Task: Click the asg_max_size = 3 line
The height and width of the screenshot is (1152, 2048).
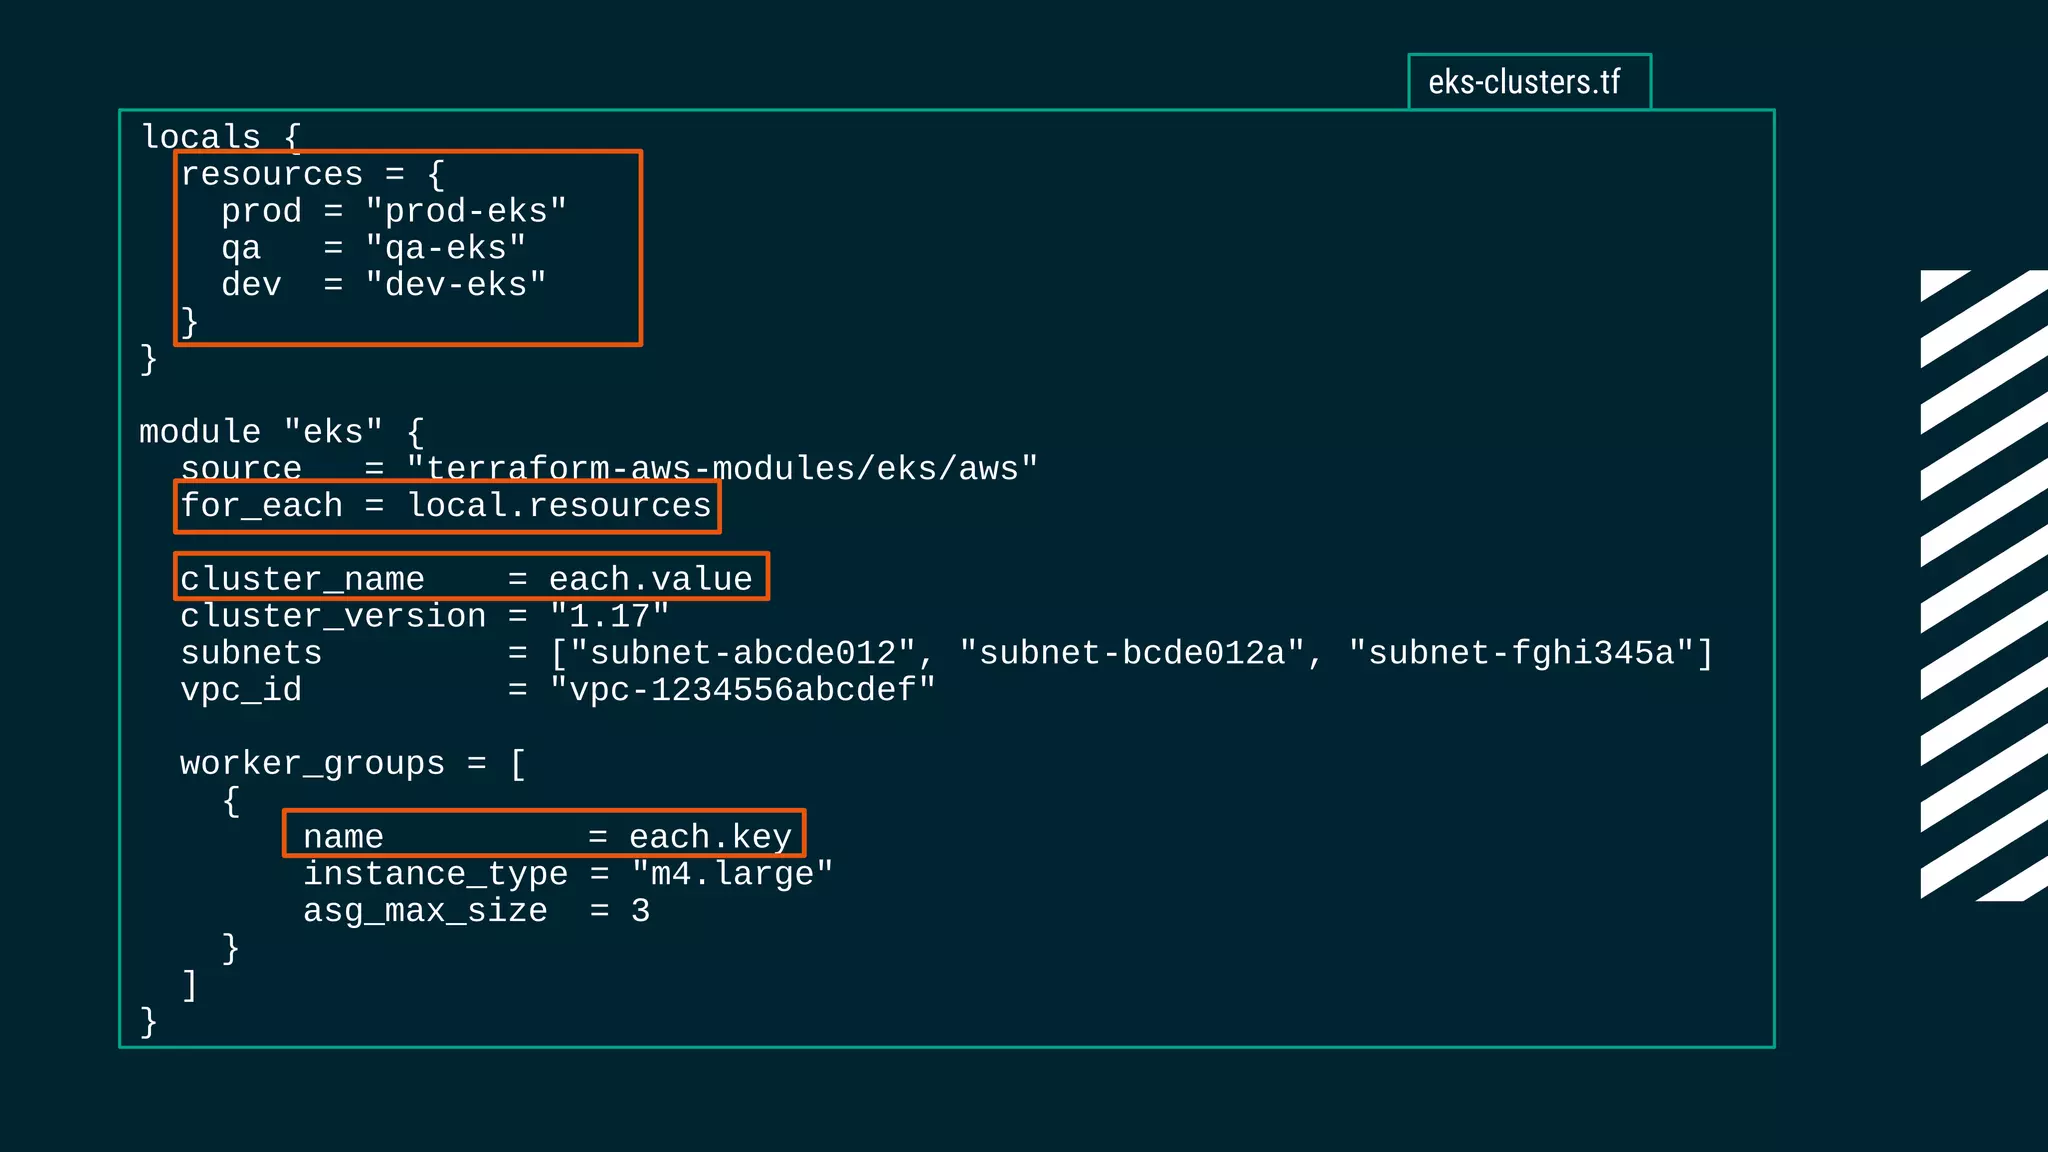Action: (476, 911)
